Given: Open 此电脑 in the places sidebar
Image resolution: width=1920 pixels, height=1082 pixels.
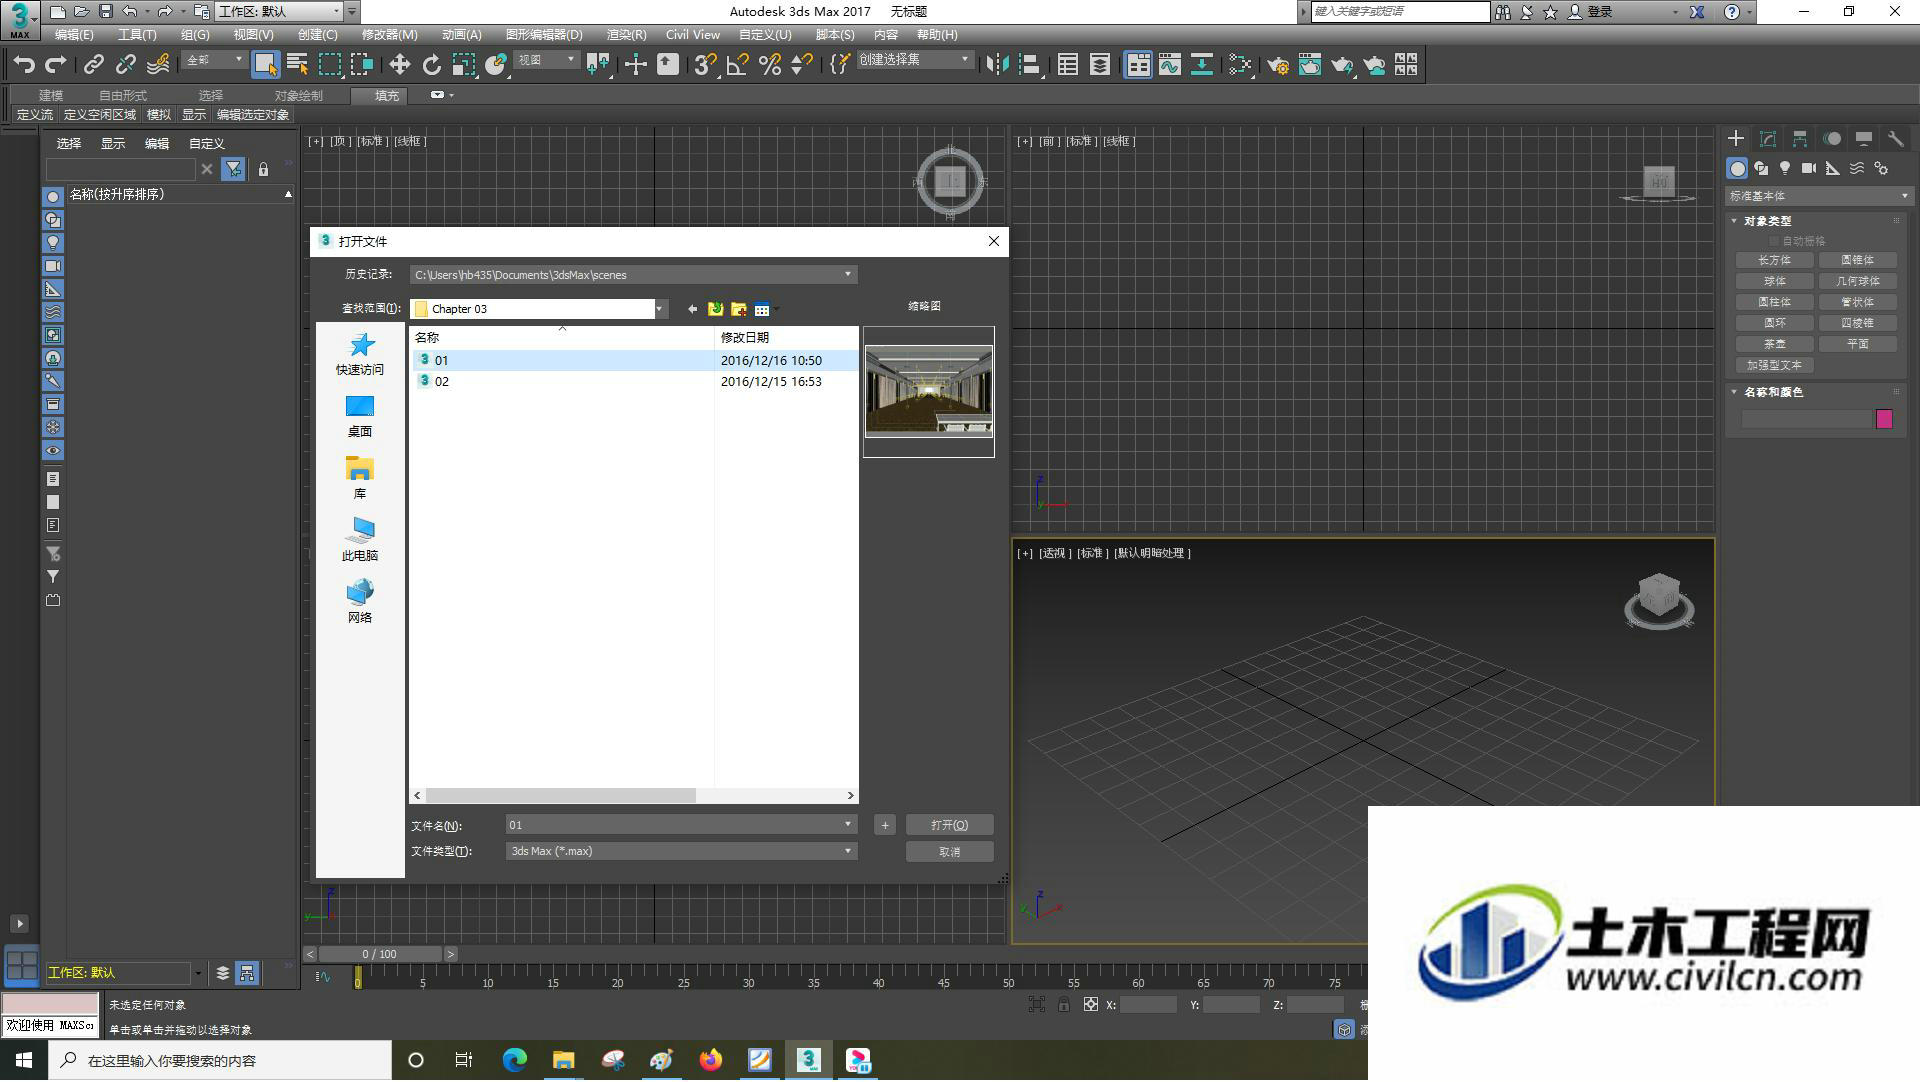Looking at the screenshot, I should point(360,540).
